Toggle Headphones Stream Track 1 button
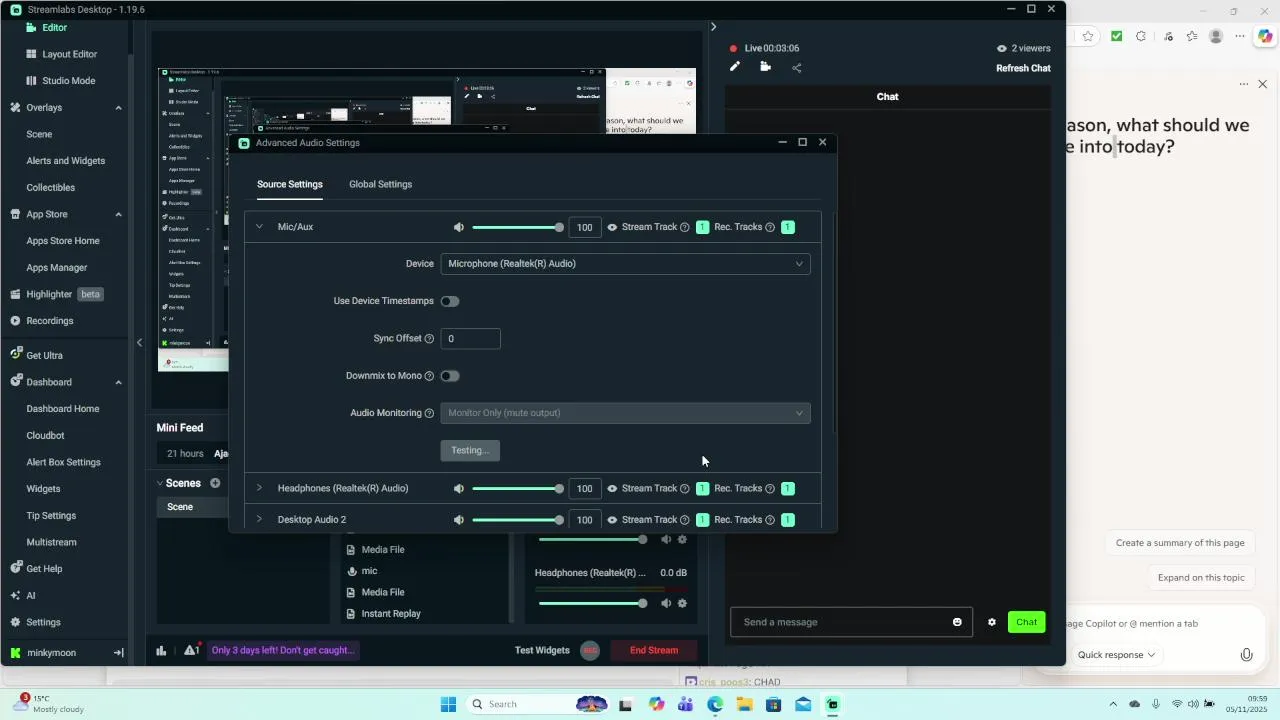The width and height of the screenshot is (1280, 720). 702,489
